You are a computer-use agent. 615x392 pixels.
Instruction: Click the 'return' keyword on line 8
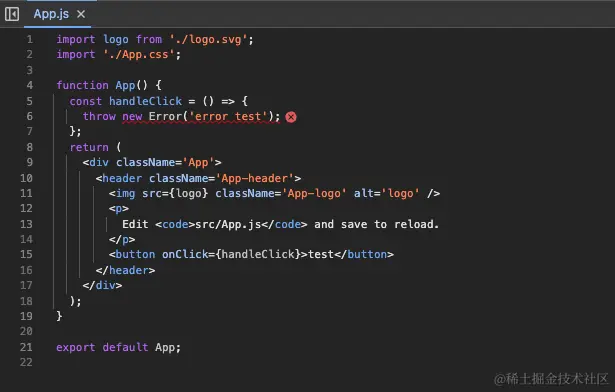tap(89, 147)
